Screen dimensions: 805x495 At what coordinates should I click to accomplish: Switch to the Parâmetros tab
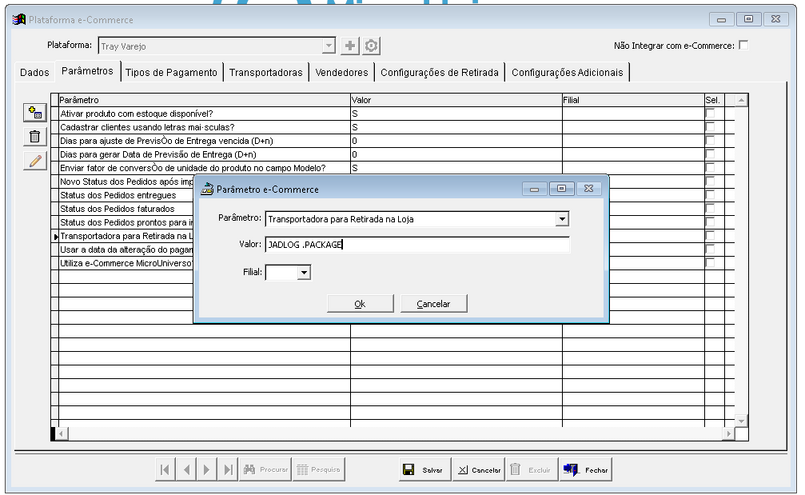pyautogui.click(x=87, y=71)
